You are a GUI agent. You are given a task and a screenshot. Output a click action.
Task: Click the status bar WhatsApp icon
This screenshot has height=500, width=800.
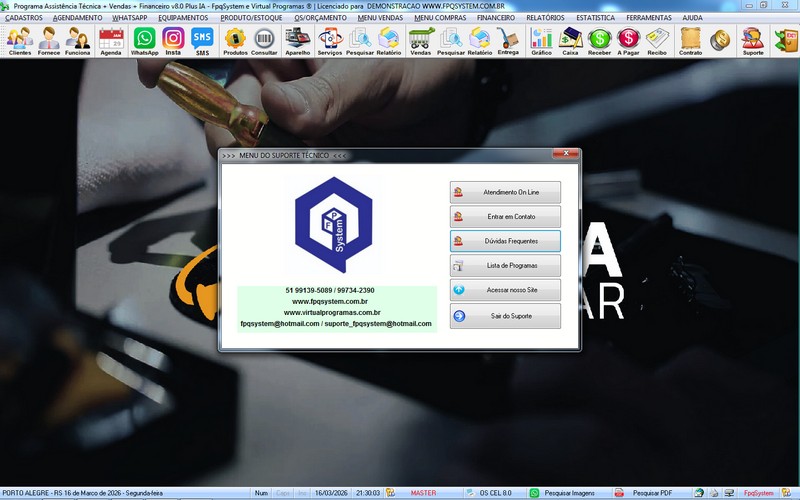pyautogui.click(x=534, y=493)
